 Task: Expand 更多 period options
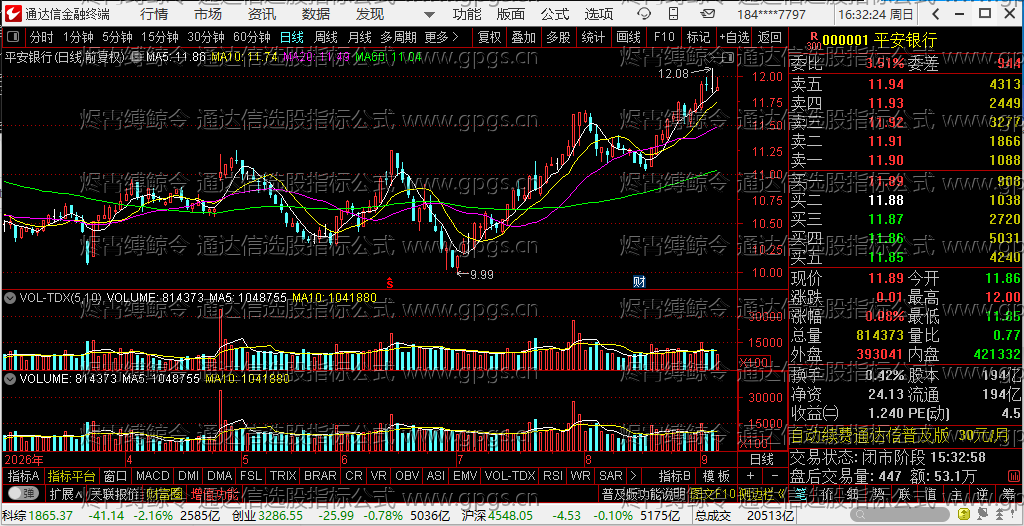(x=441, y=37)
